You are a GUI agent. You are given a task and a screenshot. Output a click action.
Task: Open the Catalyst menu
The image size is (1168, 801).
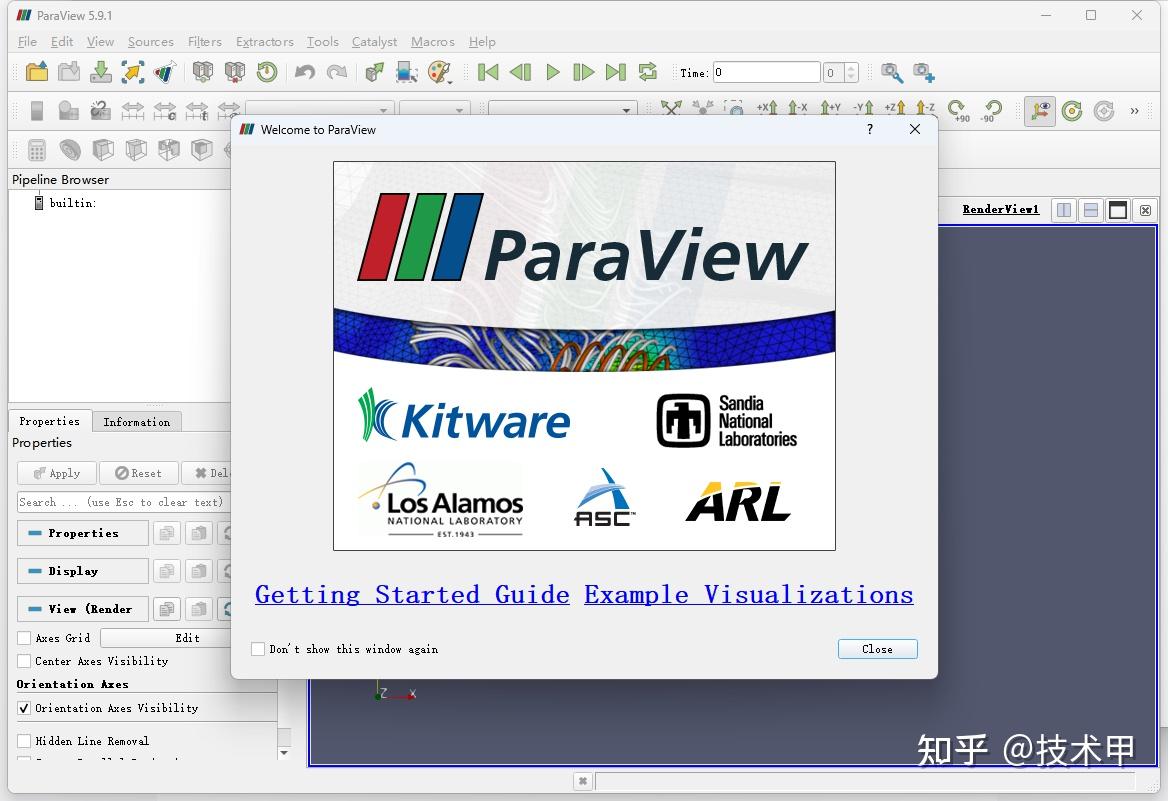pos(374,42)
